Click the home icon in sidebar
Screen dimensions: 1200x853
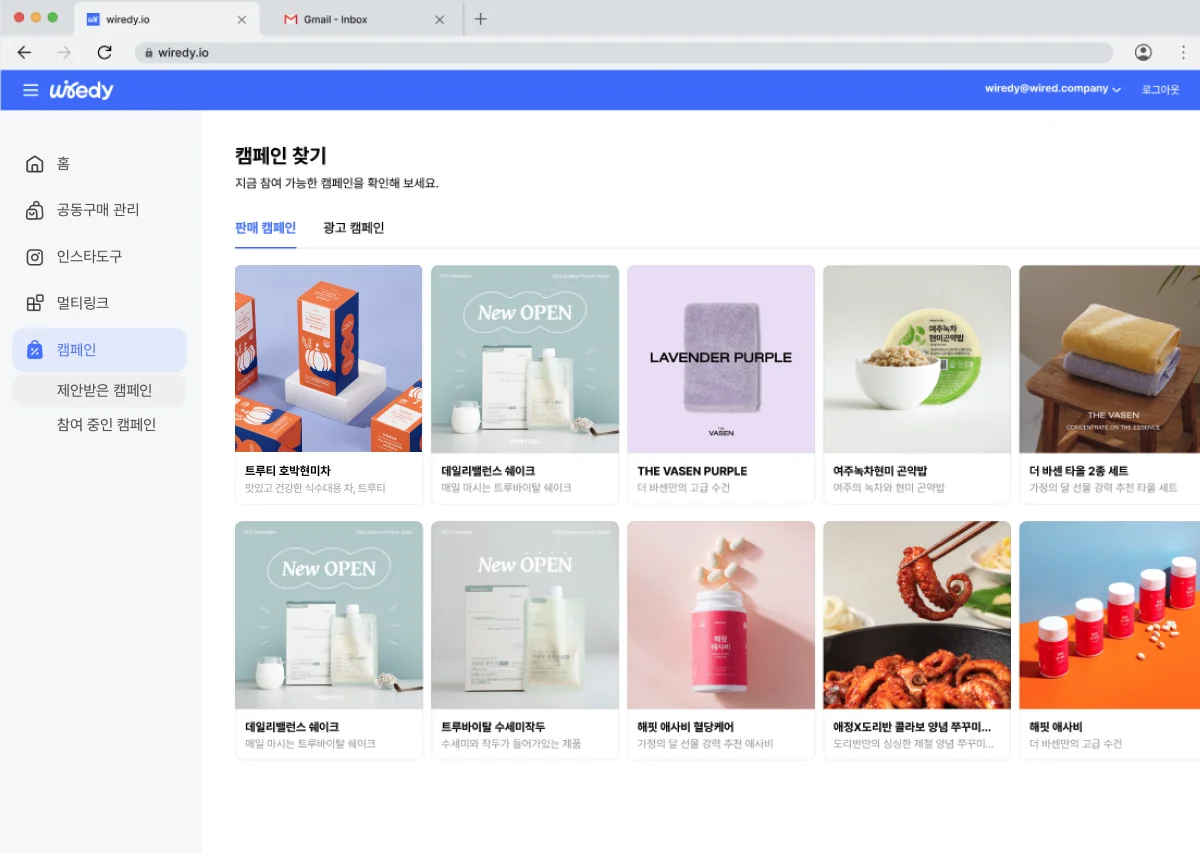click(x=35, y=164)
